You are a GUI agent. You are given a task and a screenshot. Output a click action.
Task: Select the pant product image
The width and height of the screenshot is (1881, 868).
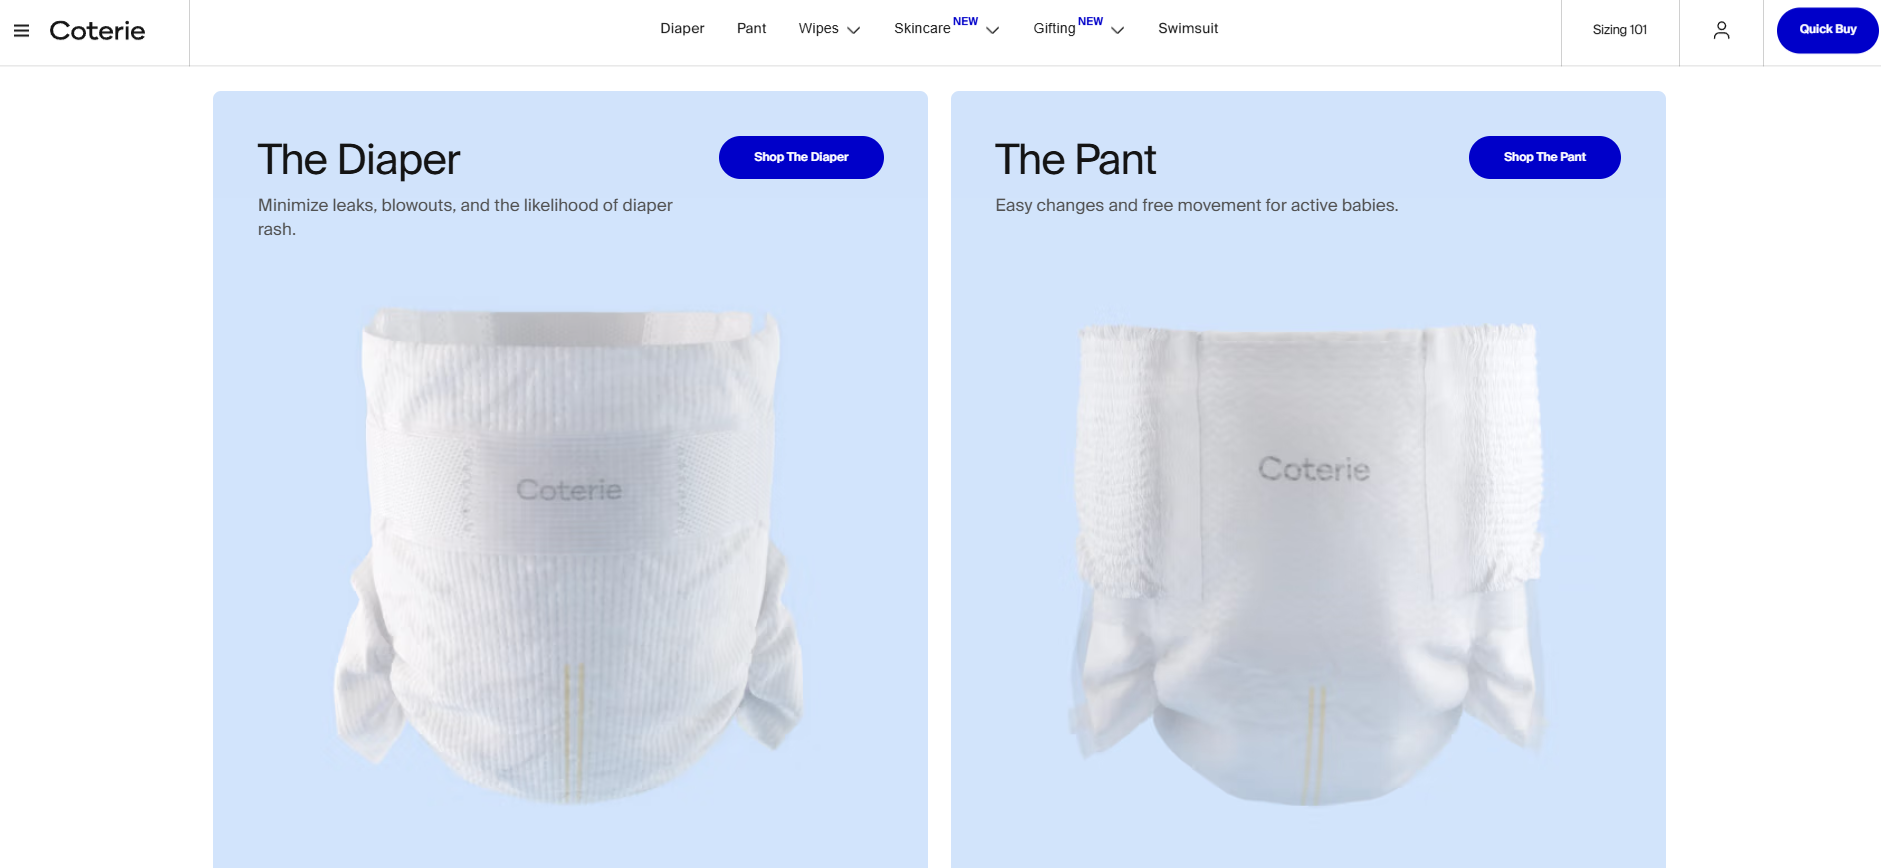(1309, 563)
